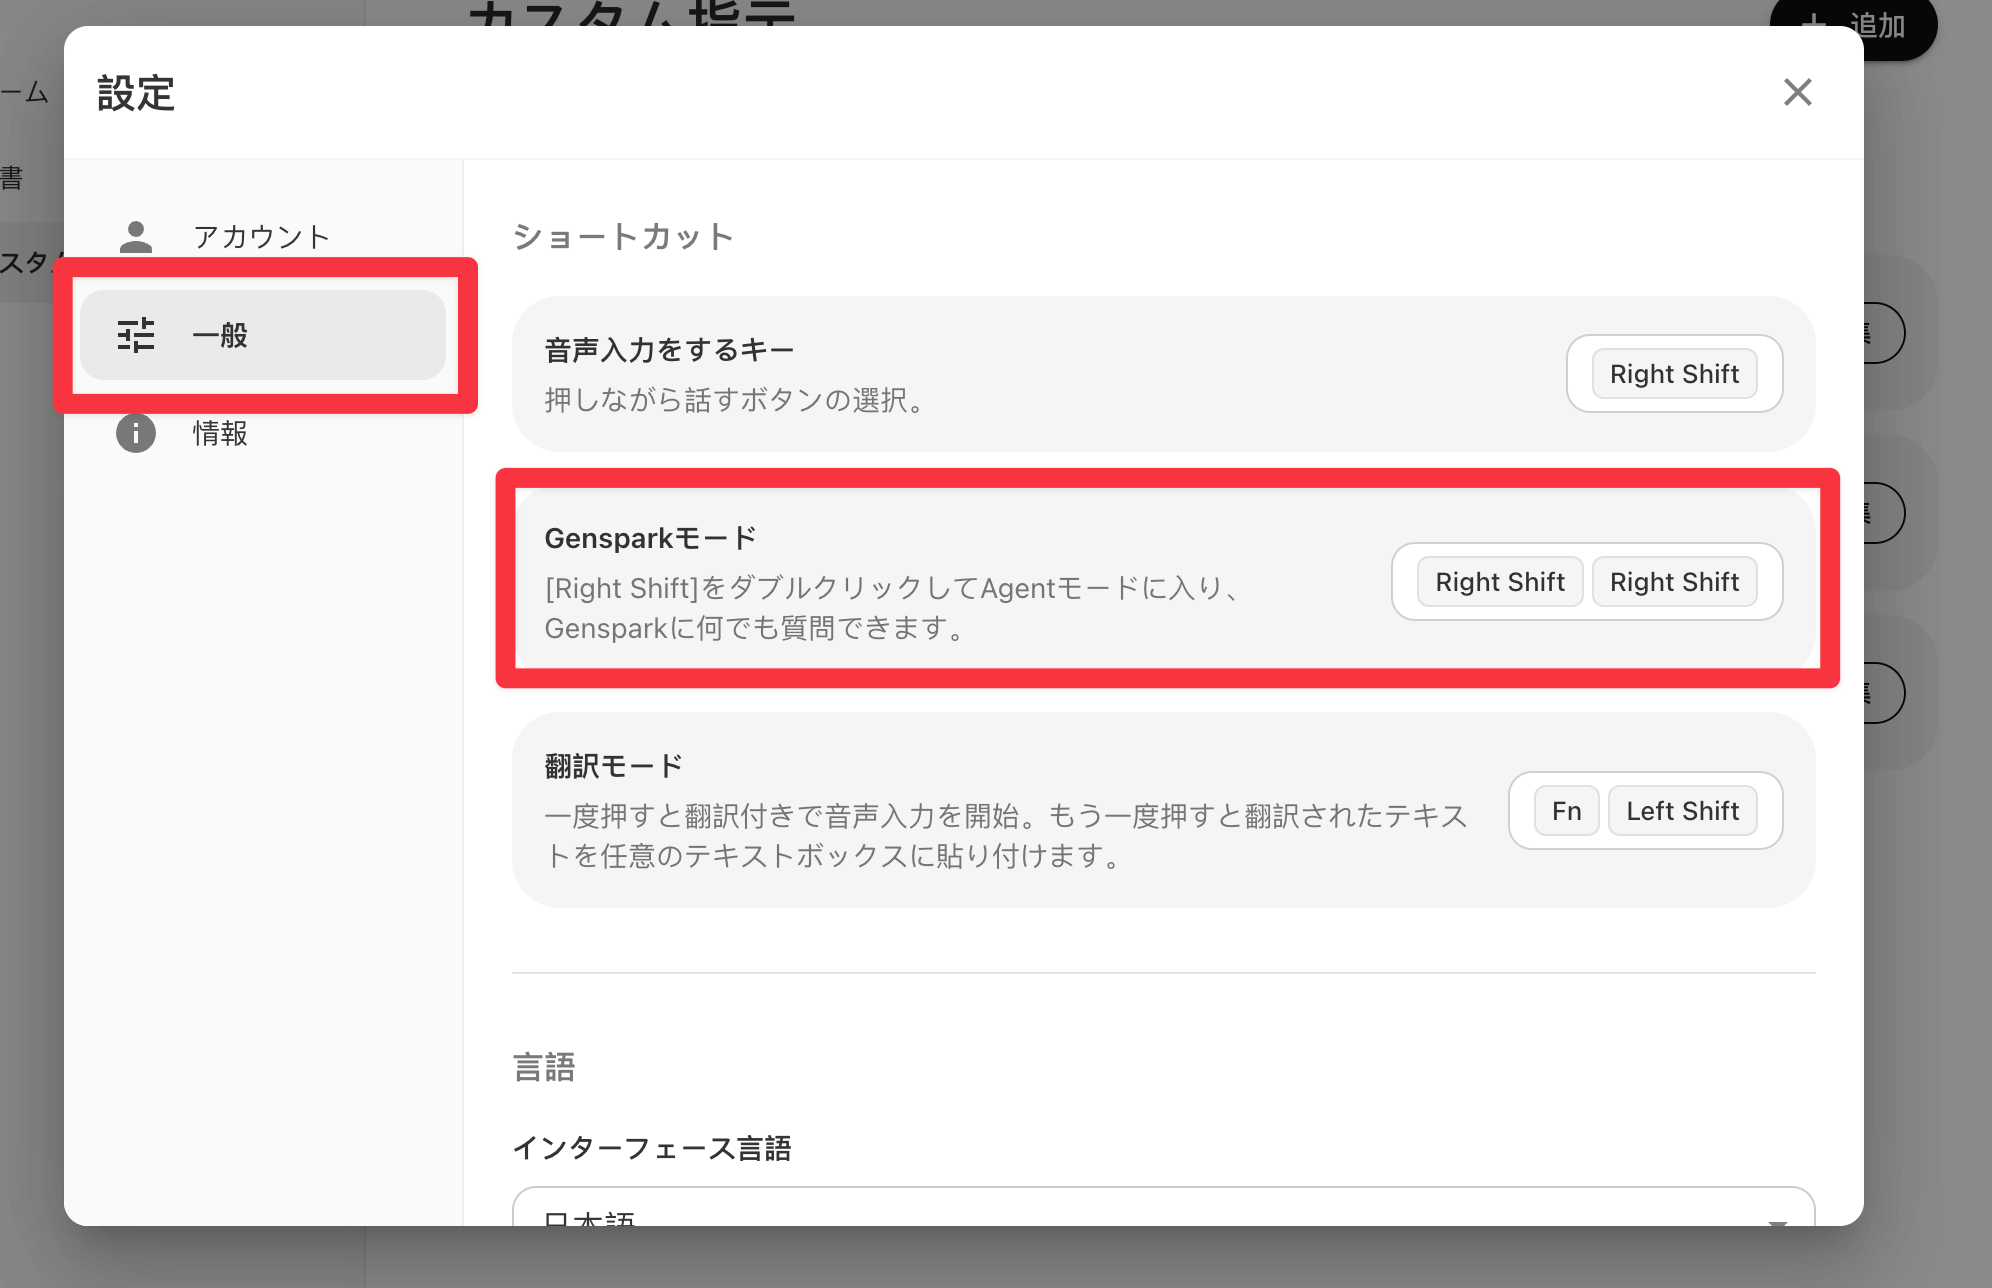1992x1288 pixels.
Task: Open the アカウント settings tab
Action: click(261, 237)
